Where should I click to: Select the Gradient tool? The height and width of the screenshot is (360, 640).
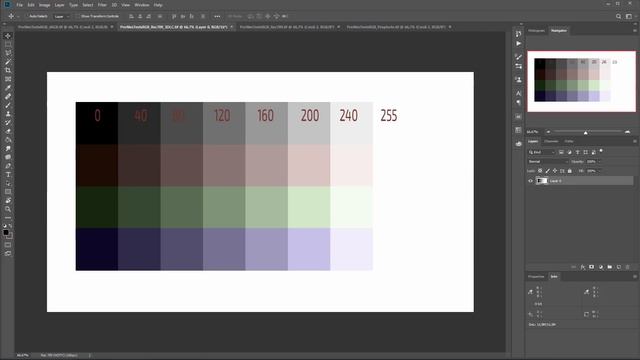pos(8,140)
